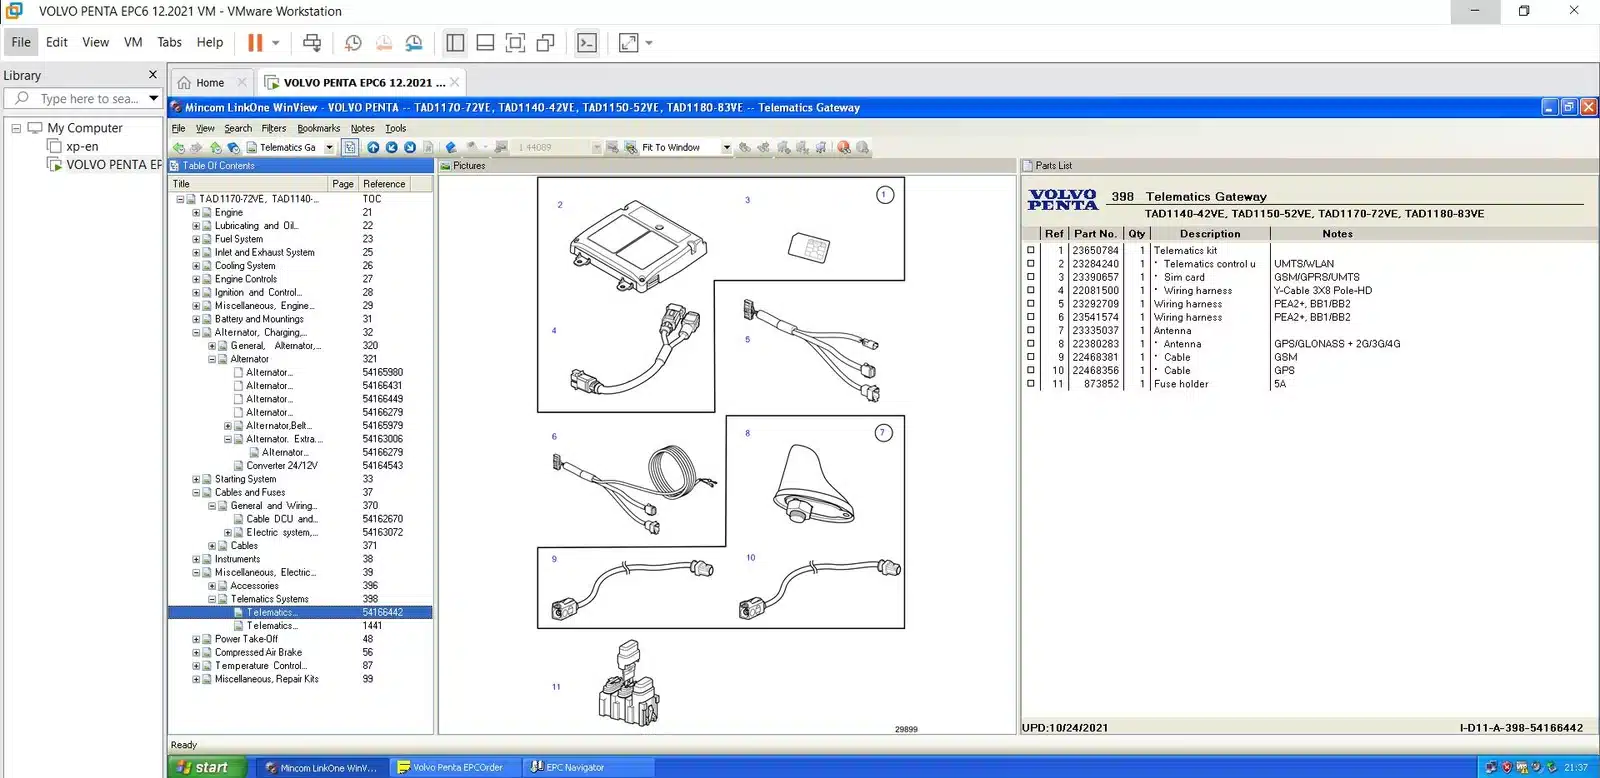The width and height of the screenshot is (1600, 778).
Task: Open the Fit To Window zoom dropdown
Action: coord(727,147)
